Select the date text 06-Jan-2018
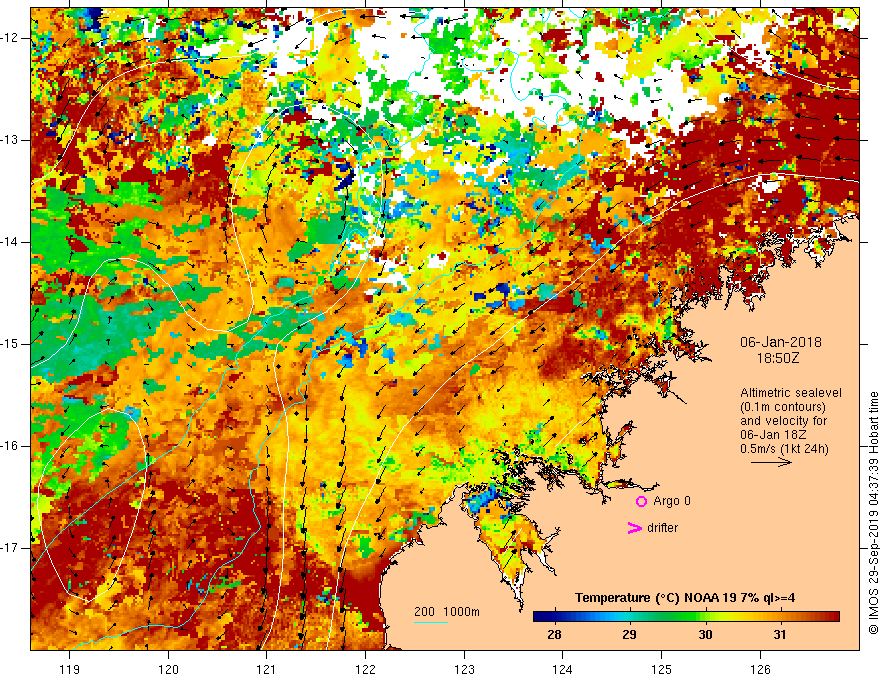This screenshot has width=880, height=680. pos(781,342)
